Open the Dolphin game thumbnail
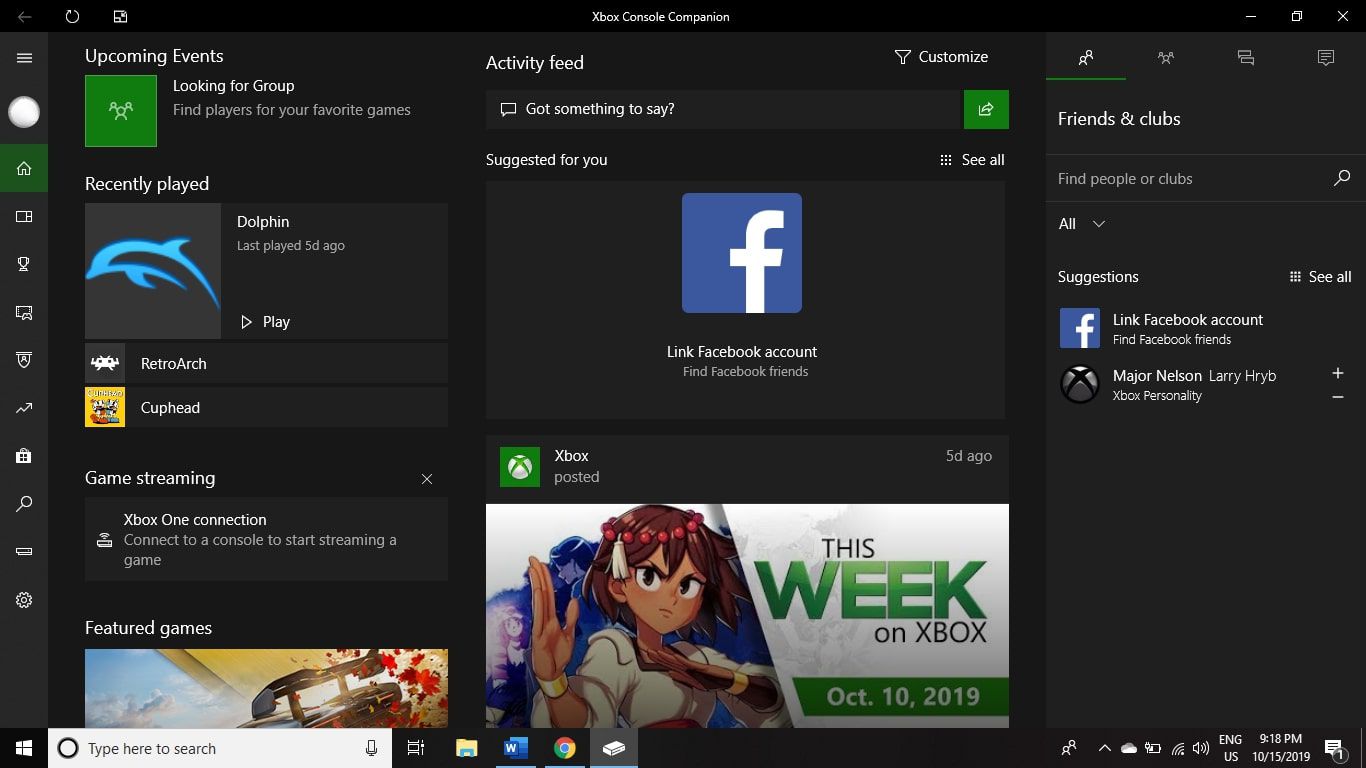Image resolution: width=1366 pixels, height=768 pixels. 153,271
